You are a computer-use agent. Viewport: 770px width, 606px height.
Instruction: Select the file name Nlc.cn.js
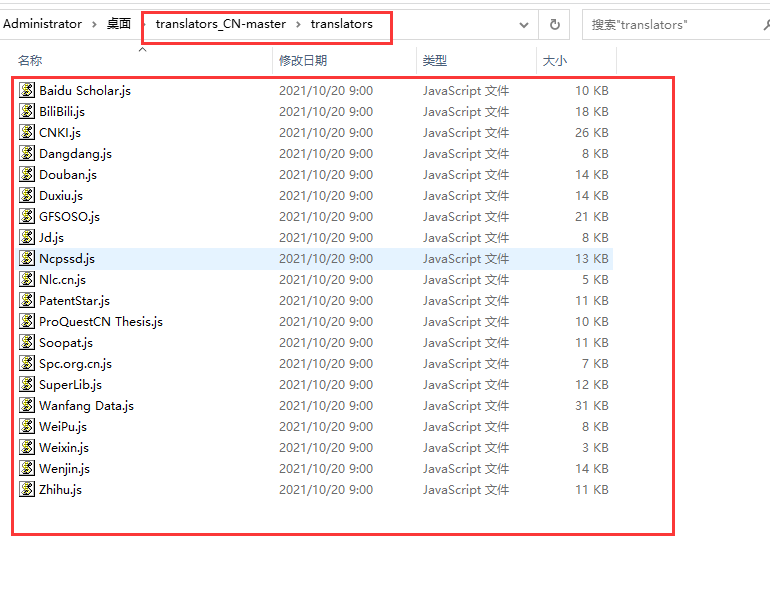coord(62,279)
